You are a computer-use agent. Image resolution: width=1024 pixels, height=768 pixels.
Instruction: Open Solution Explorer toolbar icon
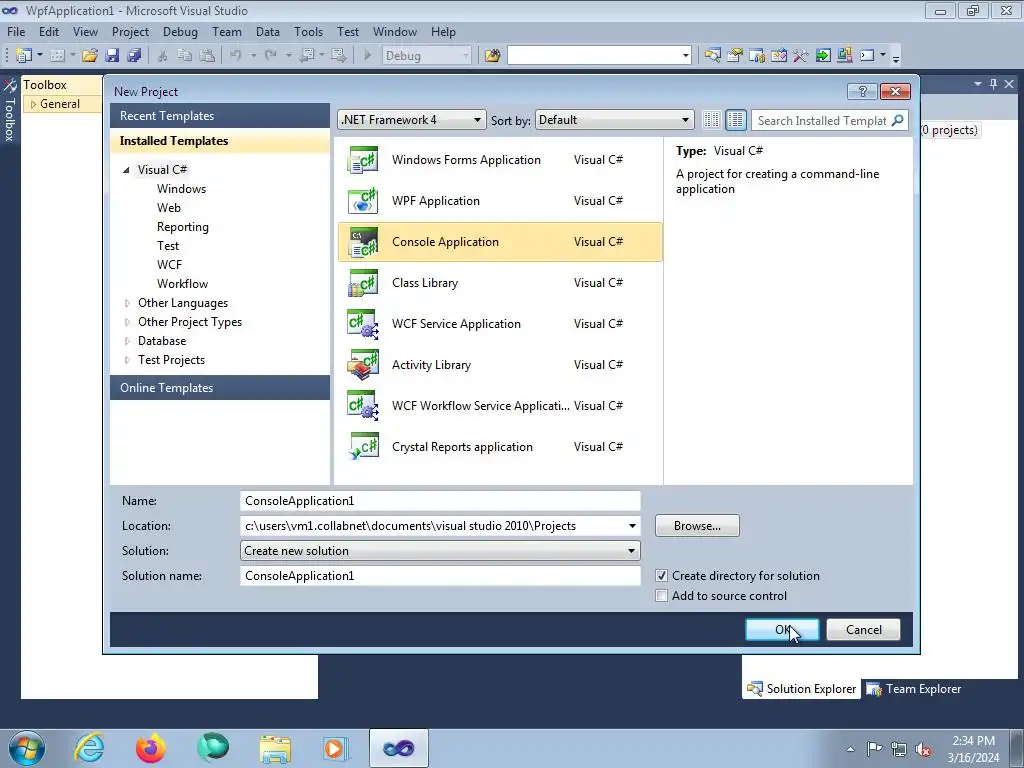click(712, 56)
